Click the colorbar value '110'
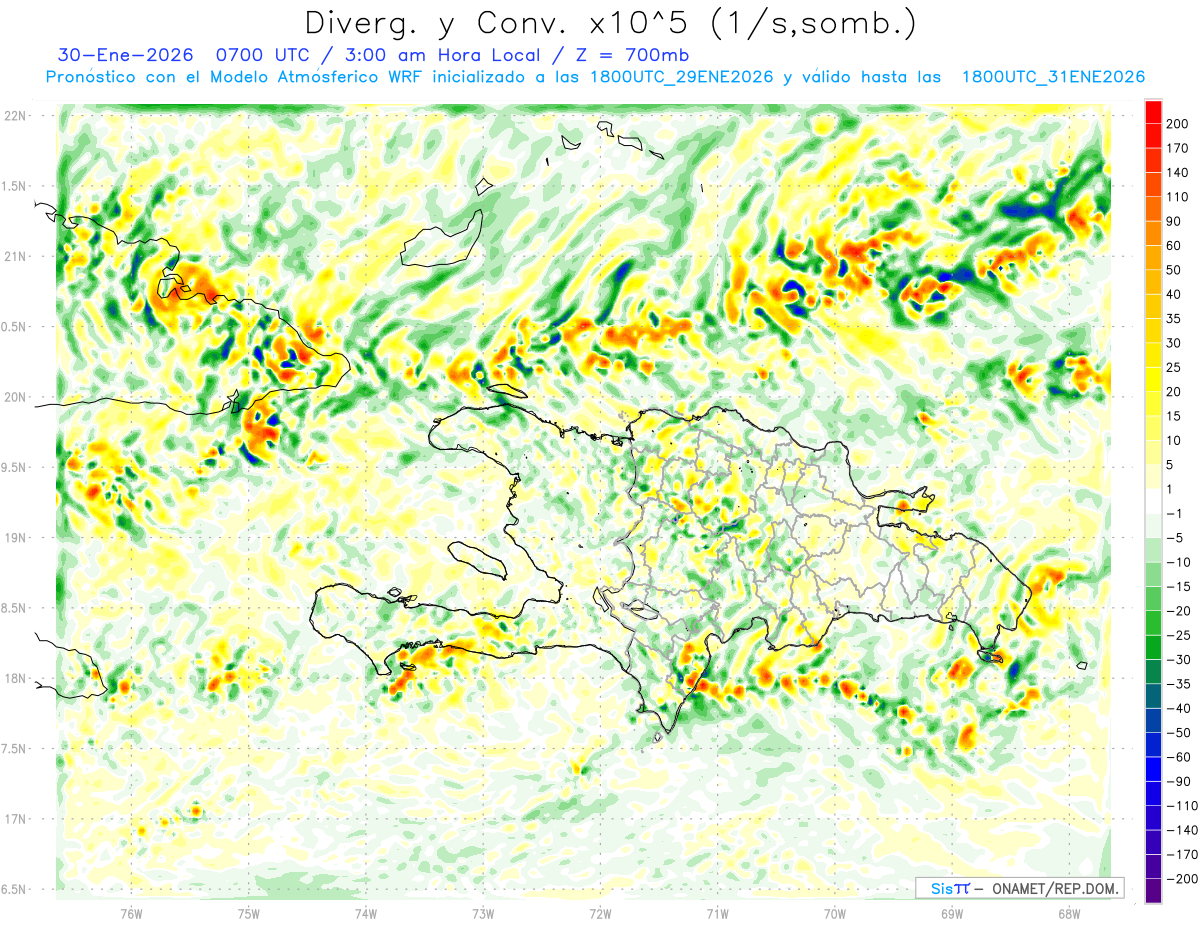Screen dimensions: 1200x927 tap(1179, 197)
